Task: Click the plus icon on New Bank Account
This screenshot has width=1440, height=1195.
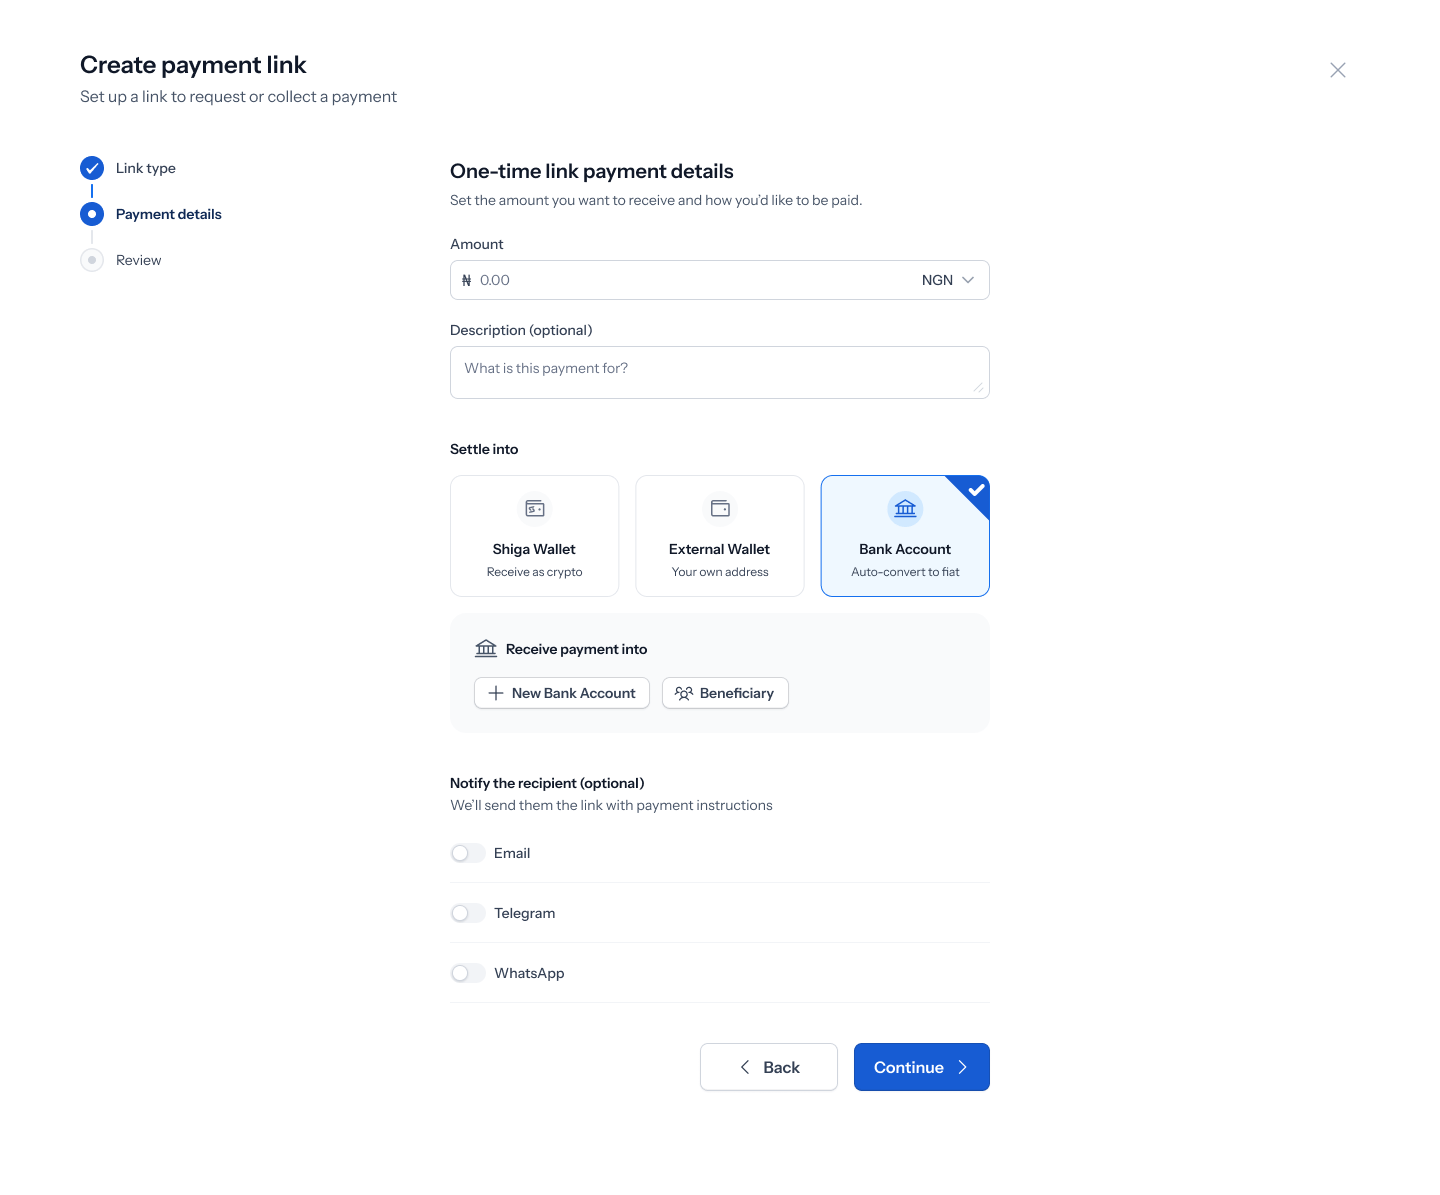Action: (496, 693)
